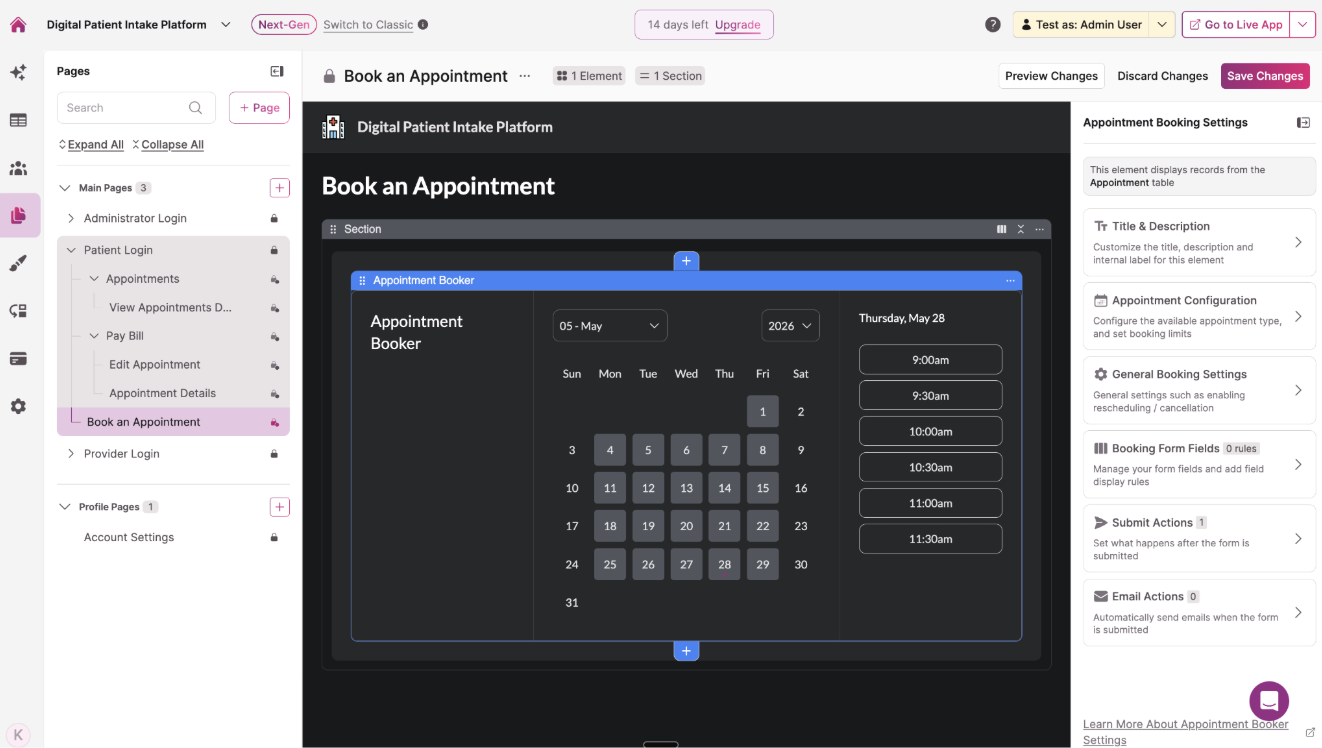
Task: Open the design paintbrush icon in sidebar
Action: (18, 263)
